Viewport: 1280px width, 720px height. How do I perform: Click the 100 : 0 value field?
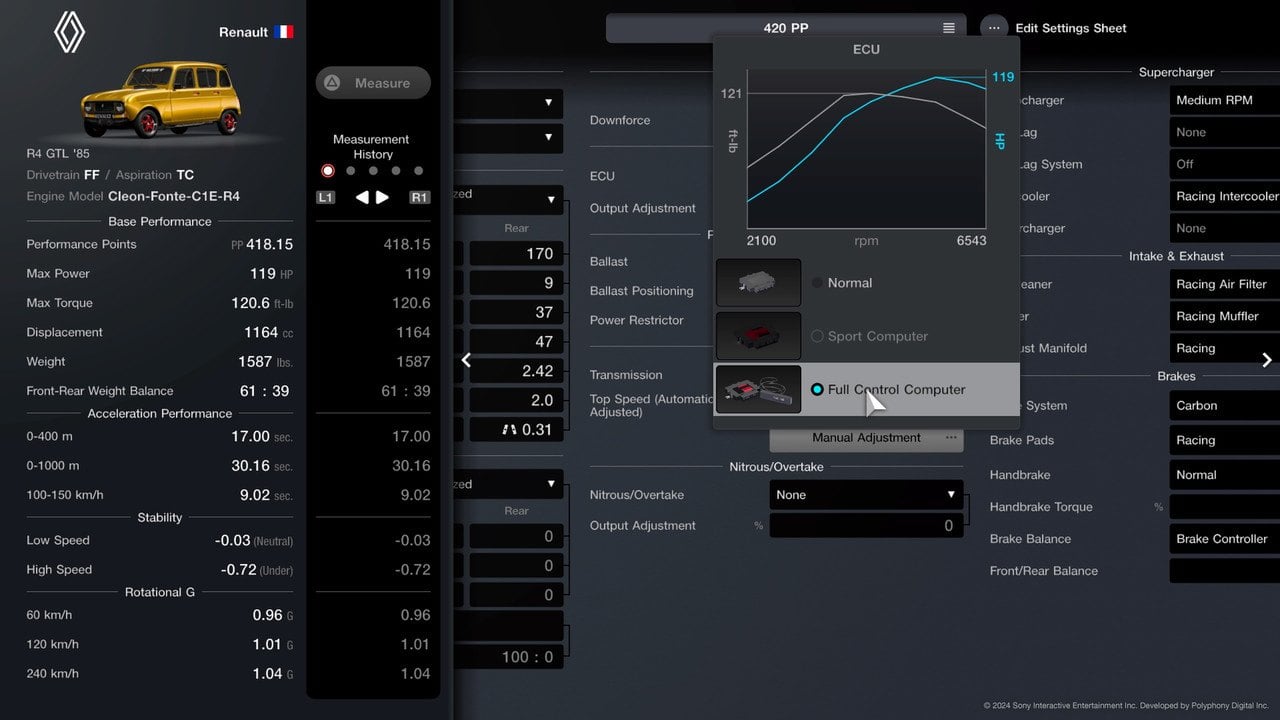click(507, 657)
